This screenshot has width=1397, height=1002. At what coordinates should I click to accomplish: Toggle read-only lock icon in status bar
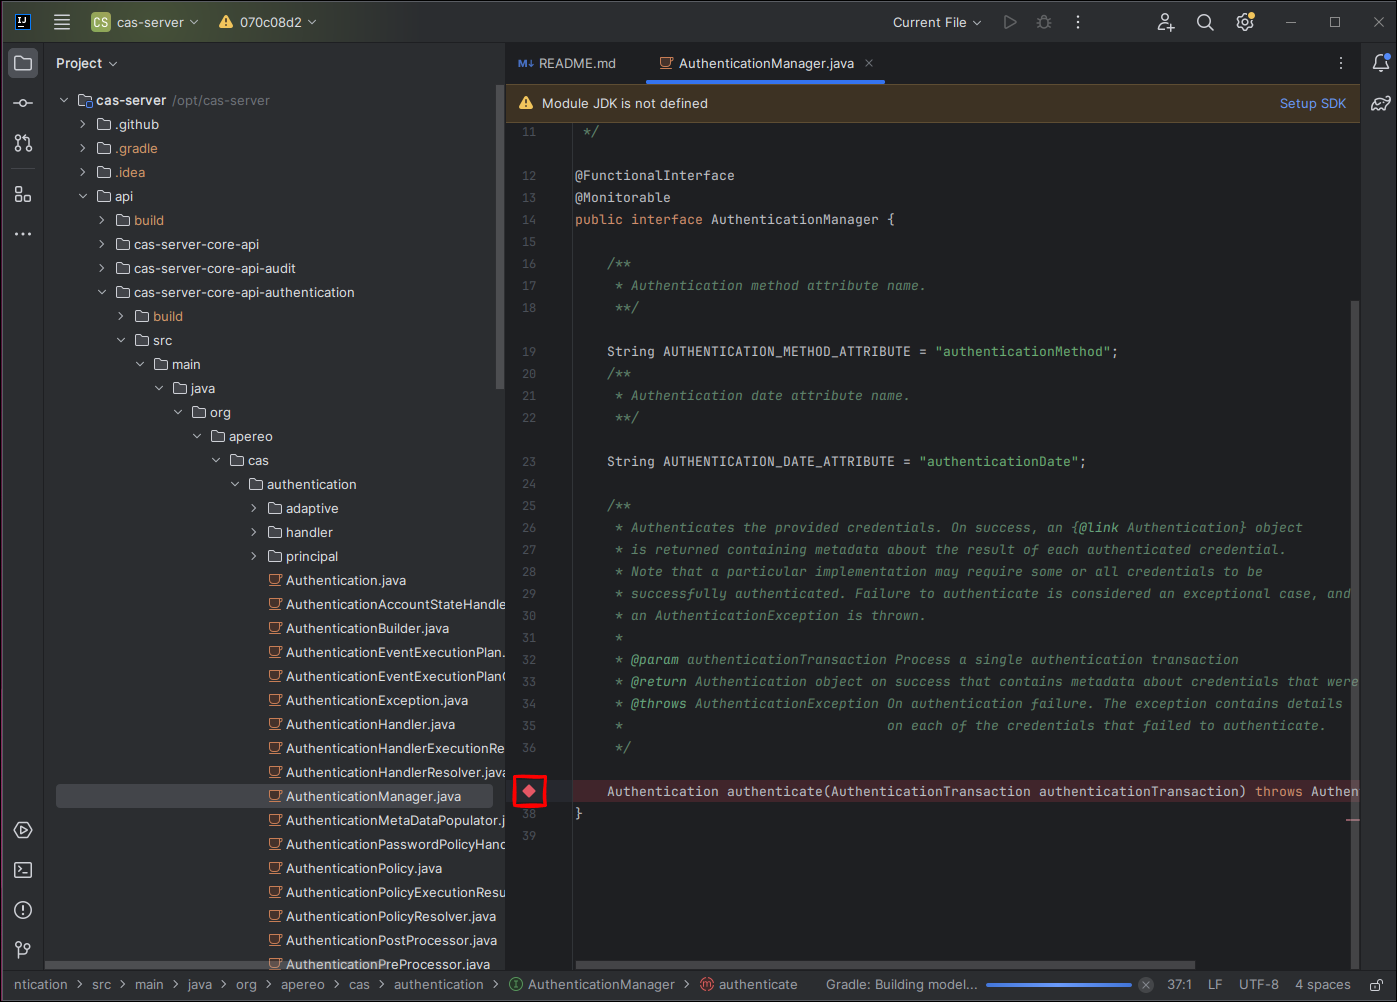tap(1376, 985)
